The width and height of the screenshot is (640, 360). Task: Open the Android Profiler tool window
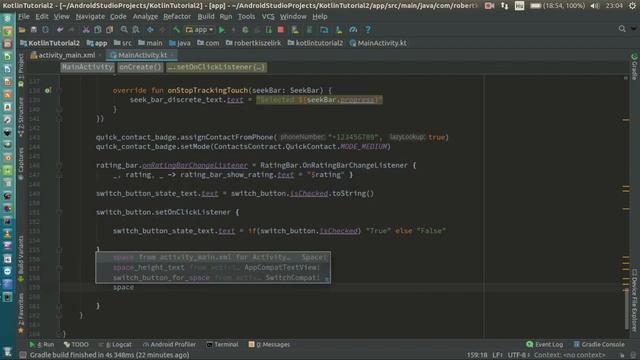(x=169, y=344)
